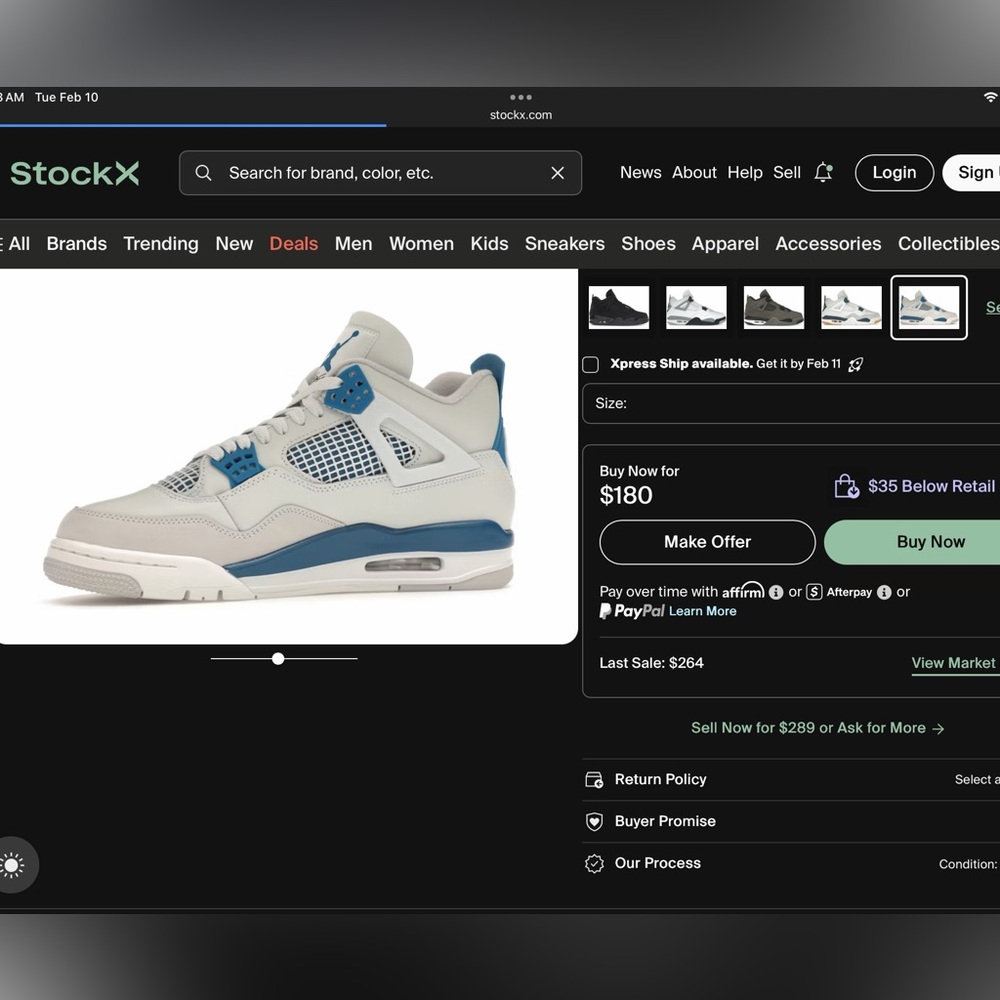Open the View Market link
This screenshot has width=1000, height=1000.
coord(953,663)
